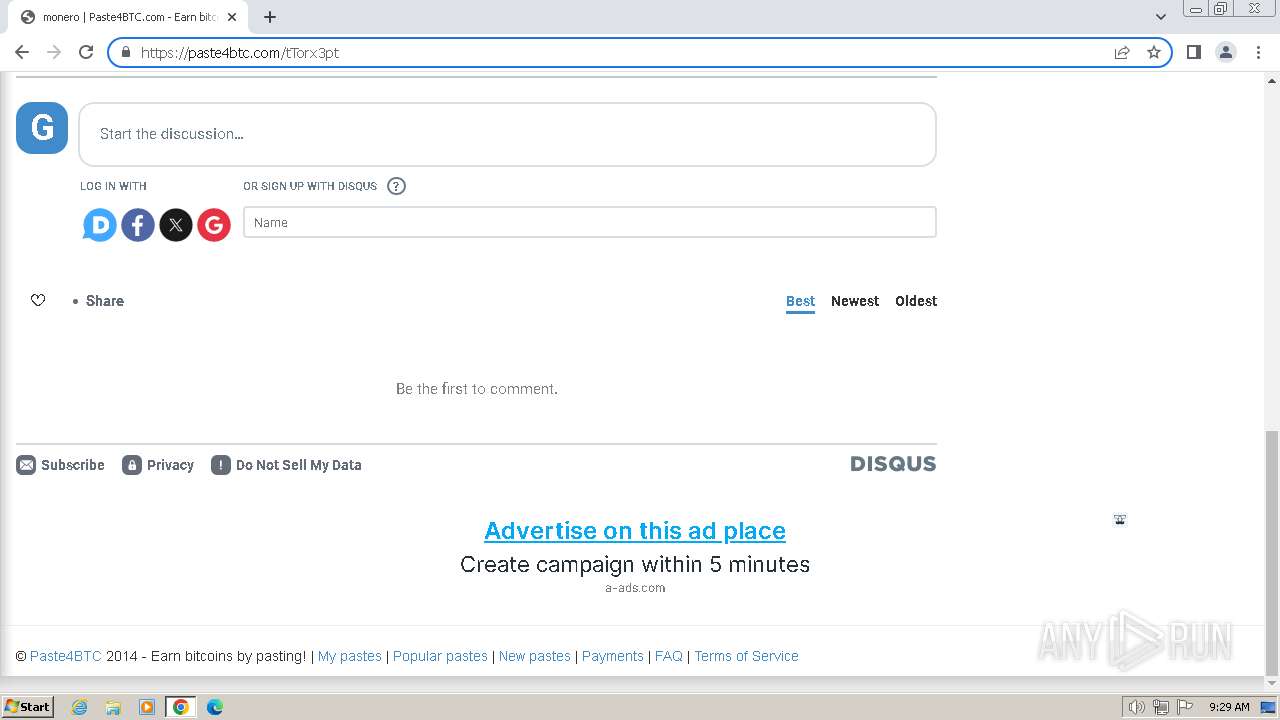Click the small ad image in sidebar
Image resolution: width=1280 pixels, height=720 pixels.
(x=1120, y=519)
